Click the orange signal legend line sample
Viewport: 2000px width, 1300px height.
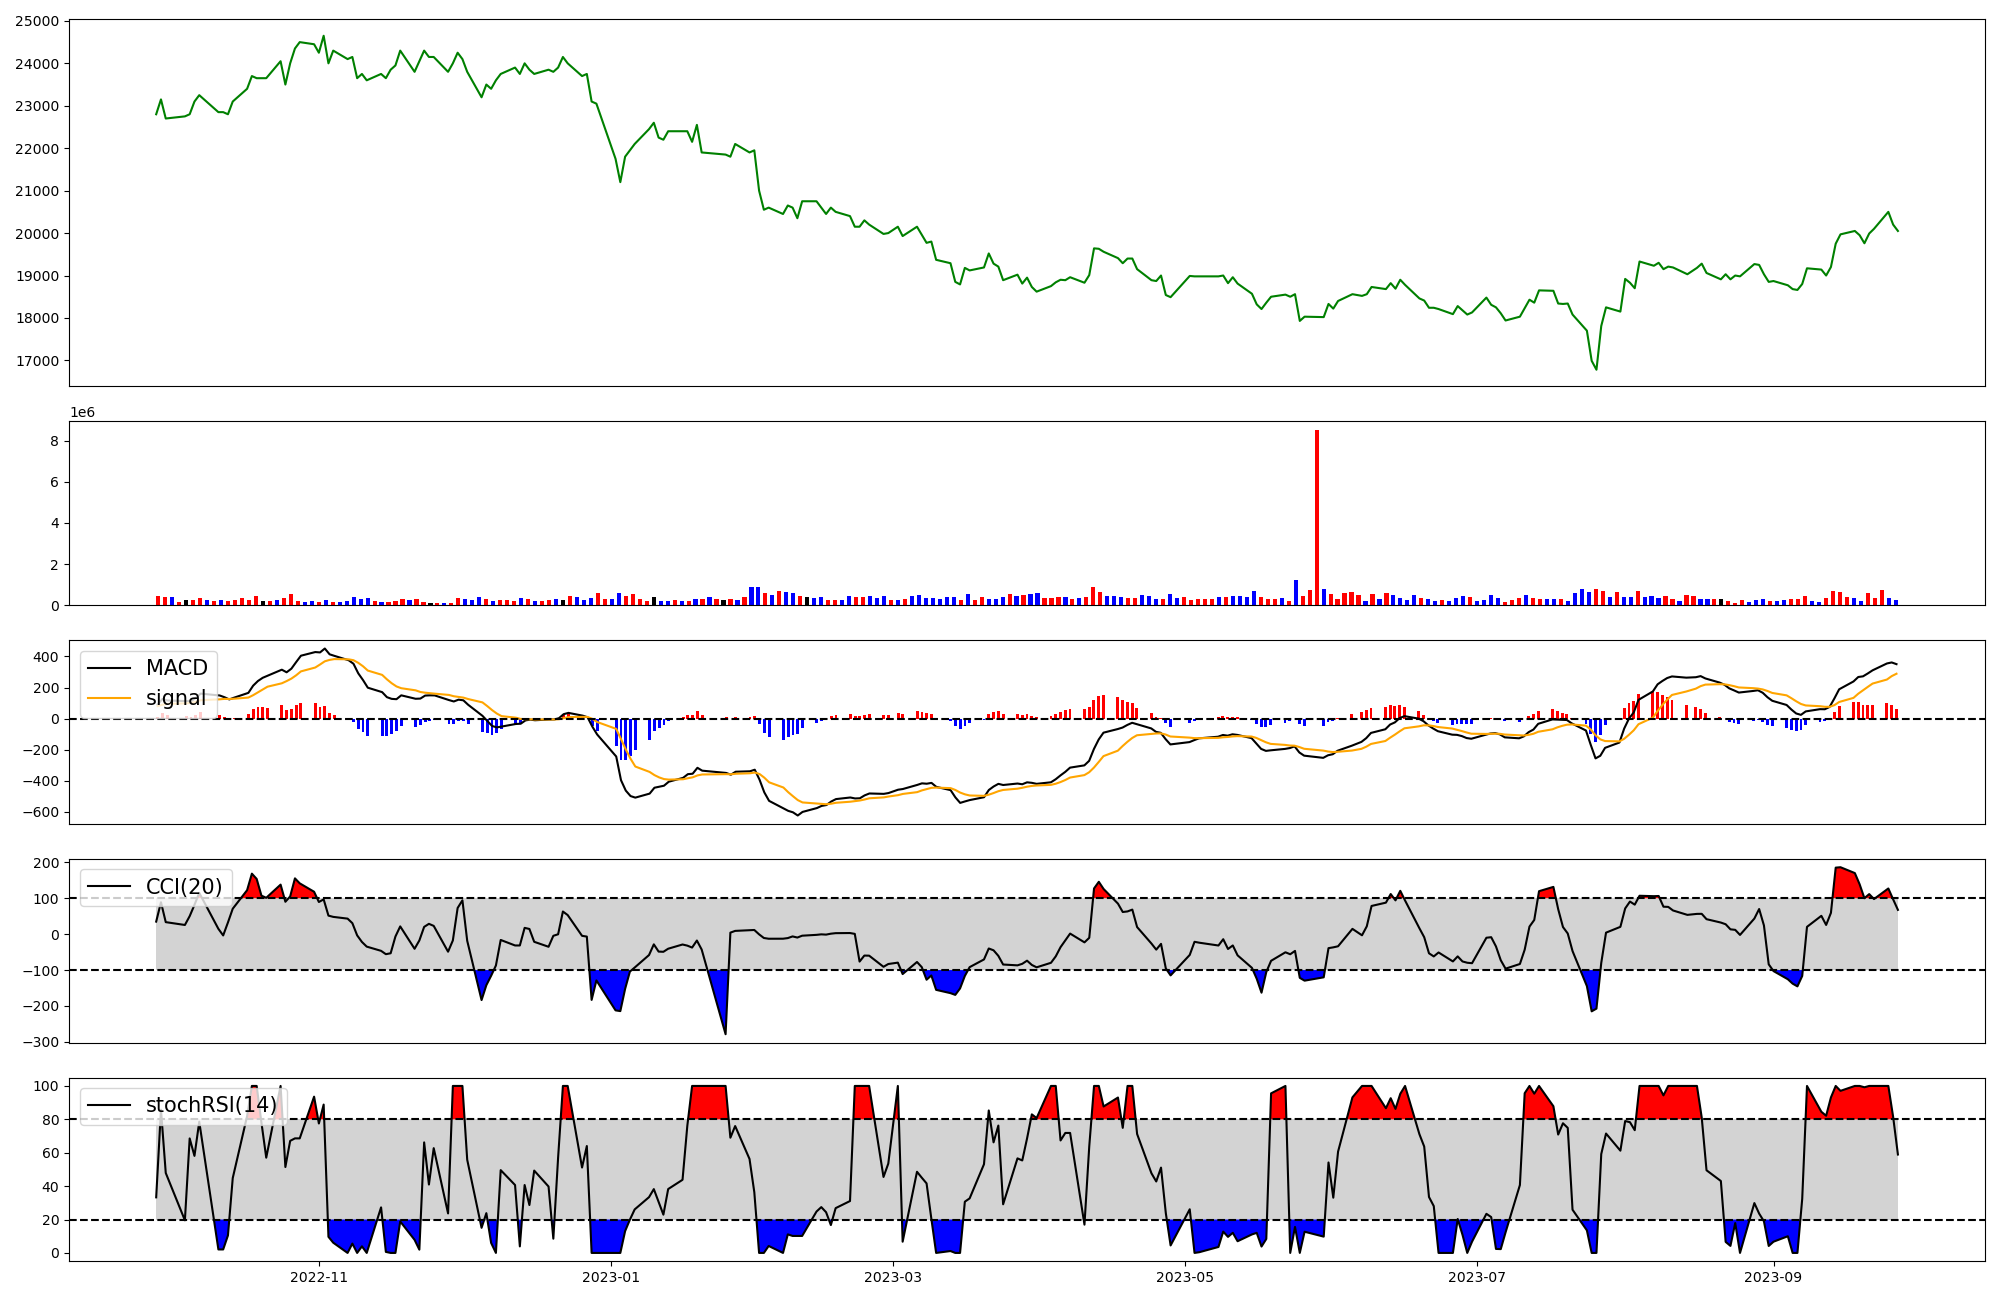tap(108, 698)
